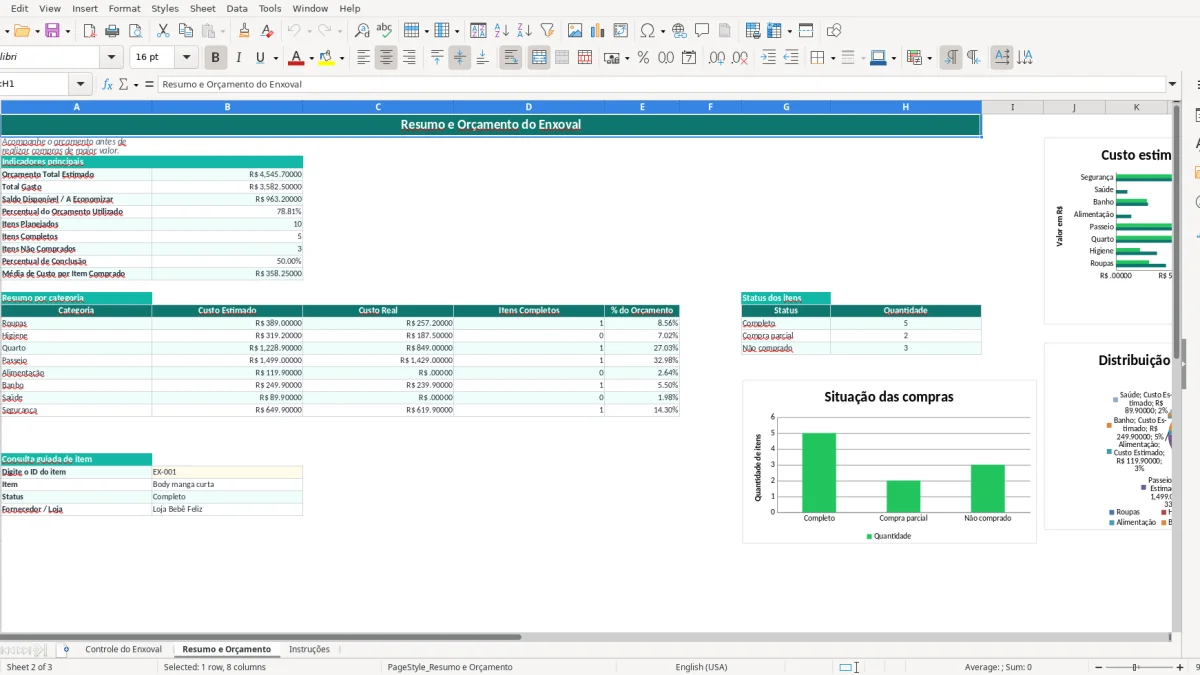The width and height of the screenshot is (1200, 675).
Task: Toggle Center Horizontally alignment
Action: click(386, 58)
